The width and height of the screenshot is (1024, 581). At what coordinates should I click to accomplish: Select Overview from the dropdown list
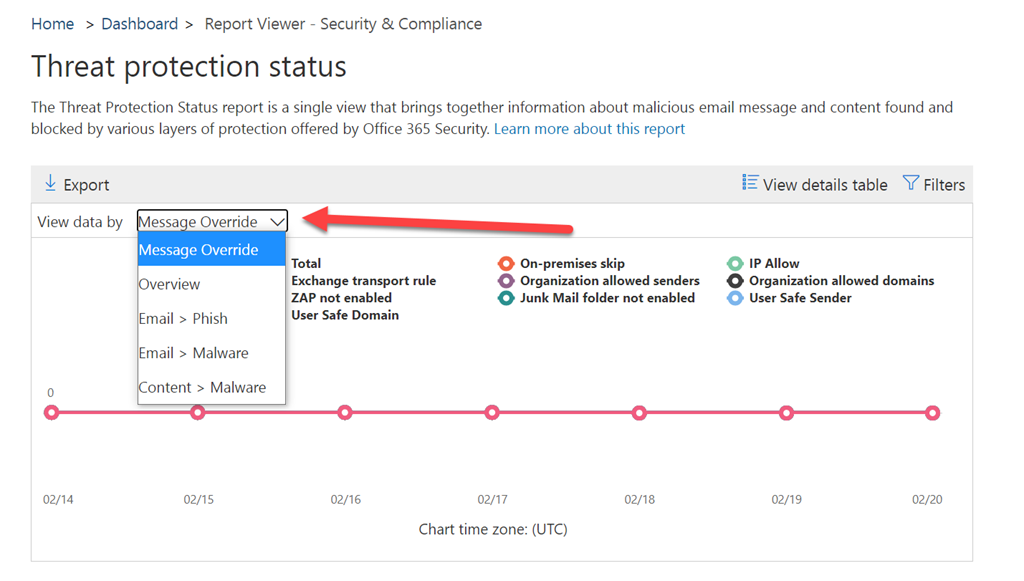pyautogui.click(x=170, y=284)
